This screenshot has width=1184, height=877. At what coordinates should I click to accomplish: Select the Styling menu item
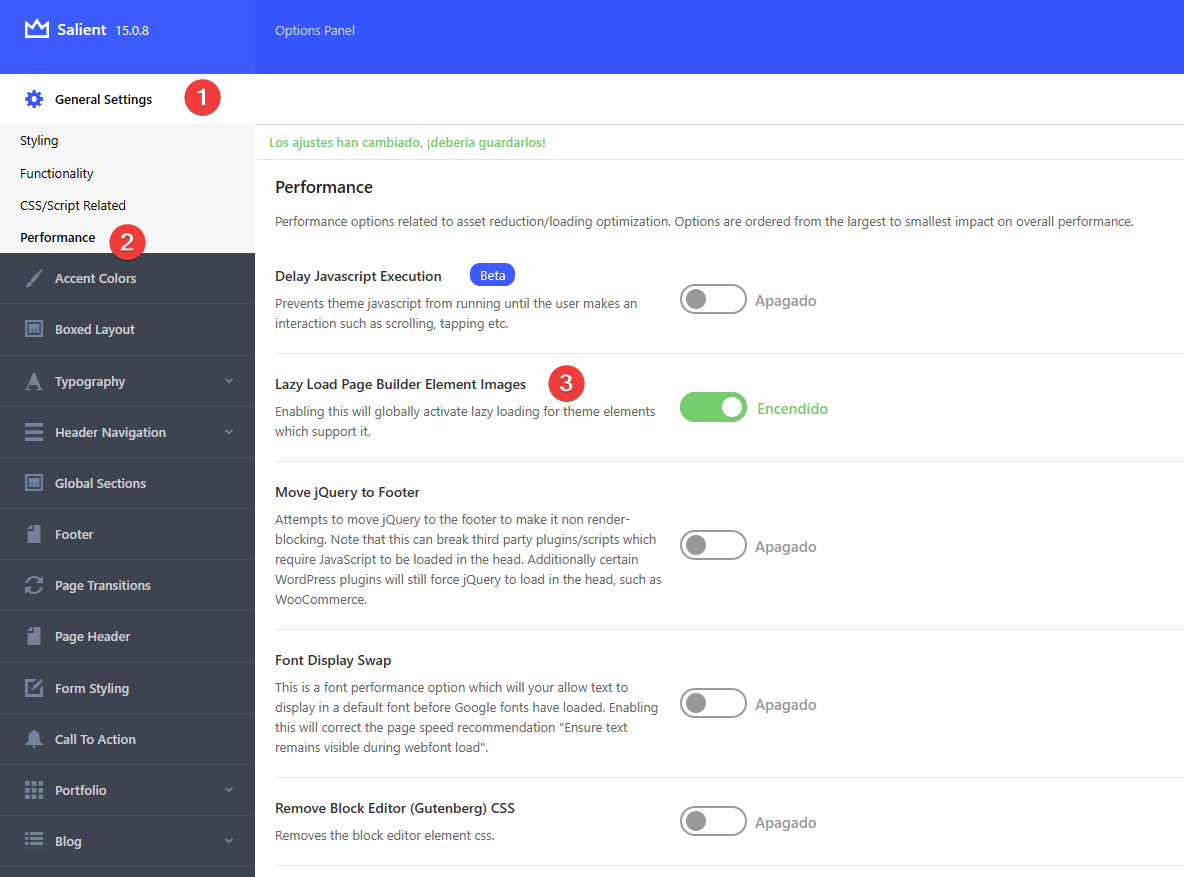(x=41, y=140)
